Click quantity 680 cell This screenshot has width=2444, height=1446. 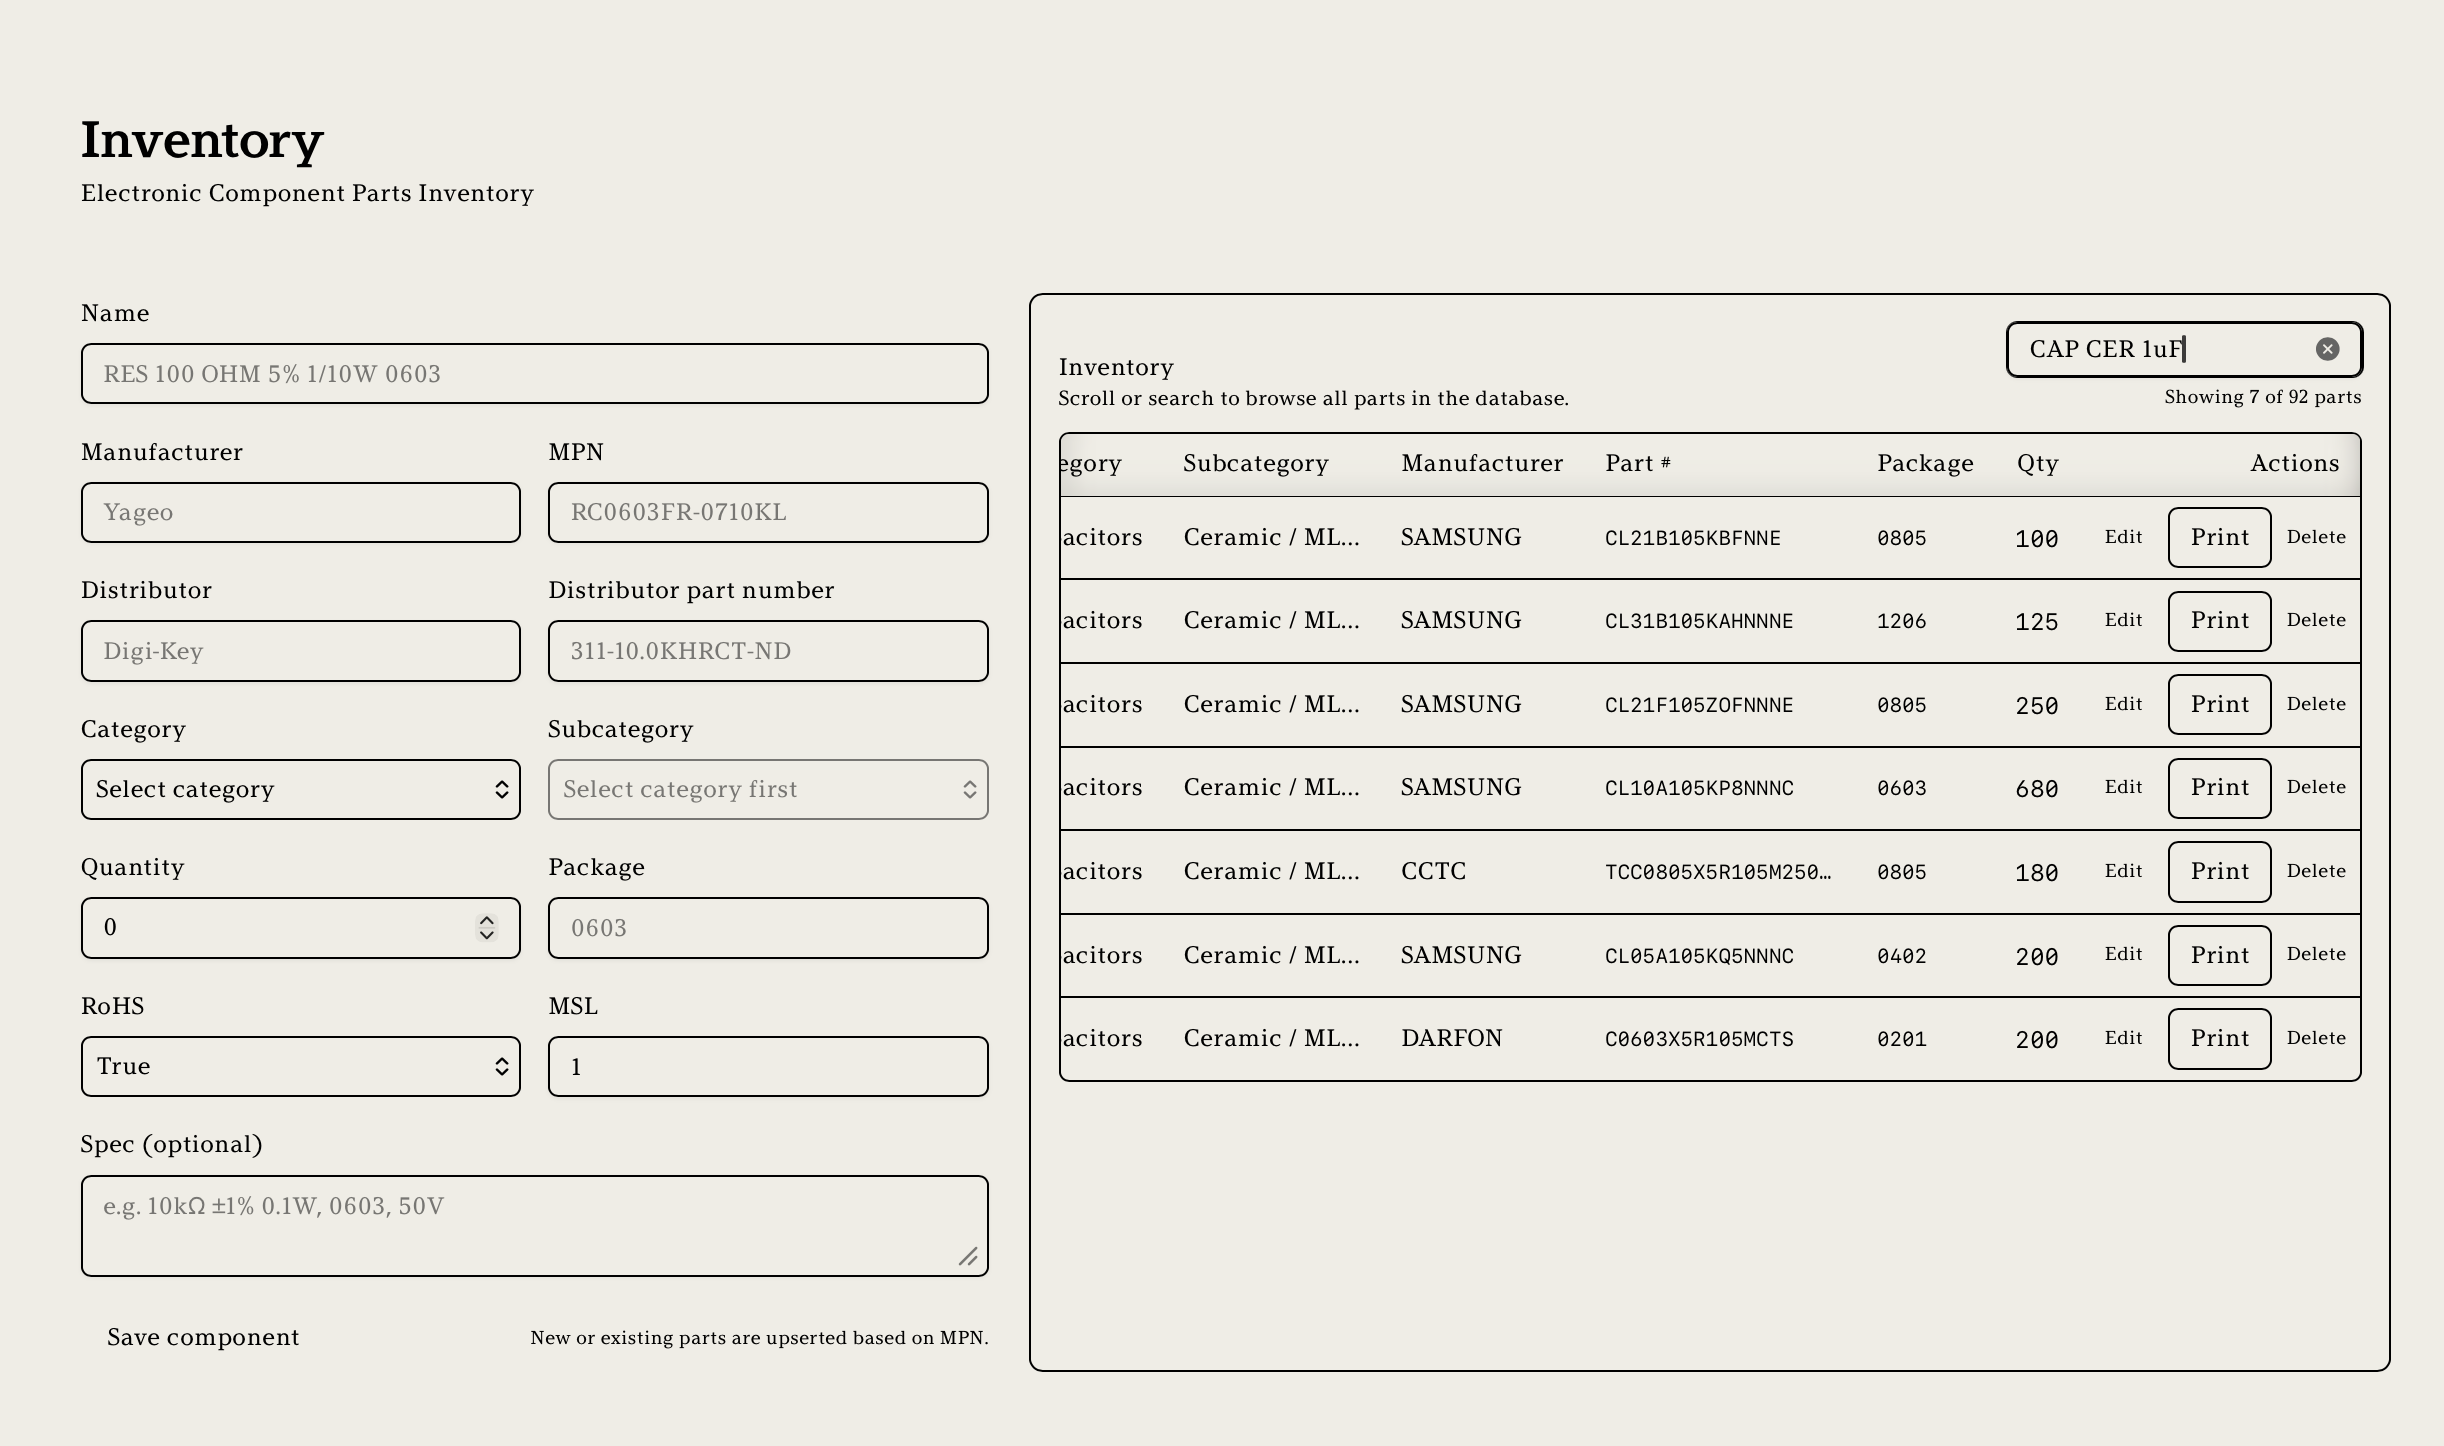click(x=2037, y=789)
